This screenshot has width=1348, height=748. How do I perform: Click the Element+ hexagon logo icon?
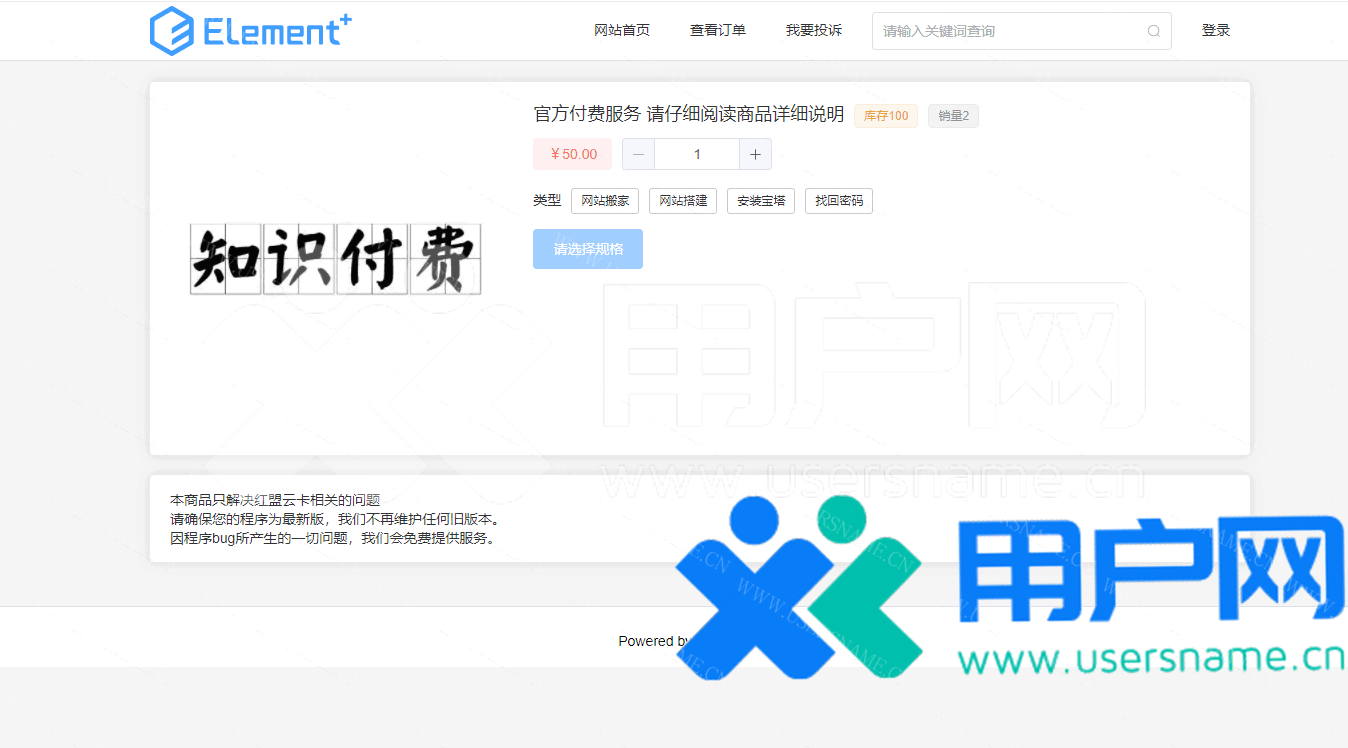[171, 31]
